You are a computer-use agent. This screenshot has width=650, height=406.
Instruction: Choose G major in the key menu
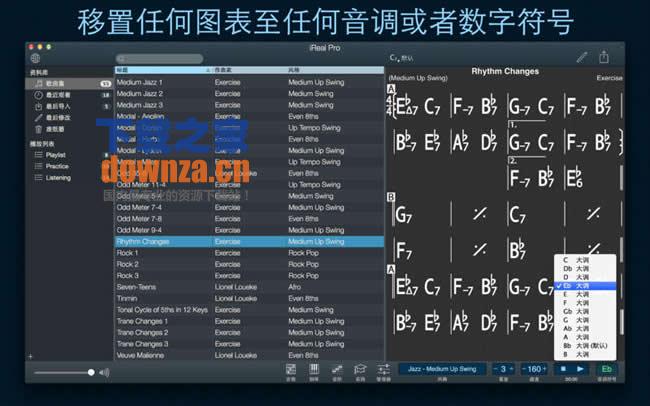click(x=585, y=320)
